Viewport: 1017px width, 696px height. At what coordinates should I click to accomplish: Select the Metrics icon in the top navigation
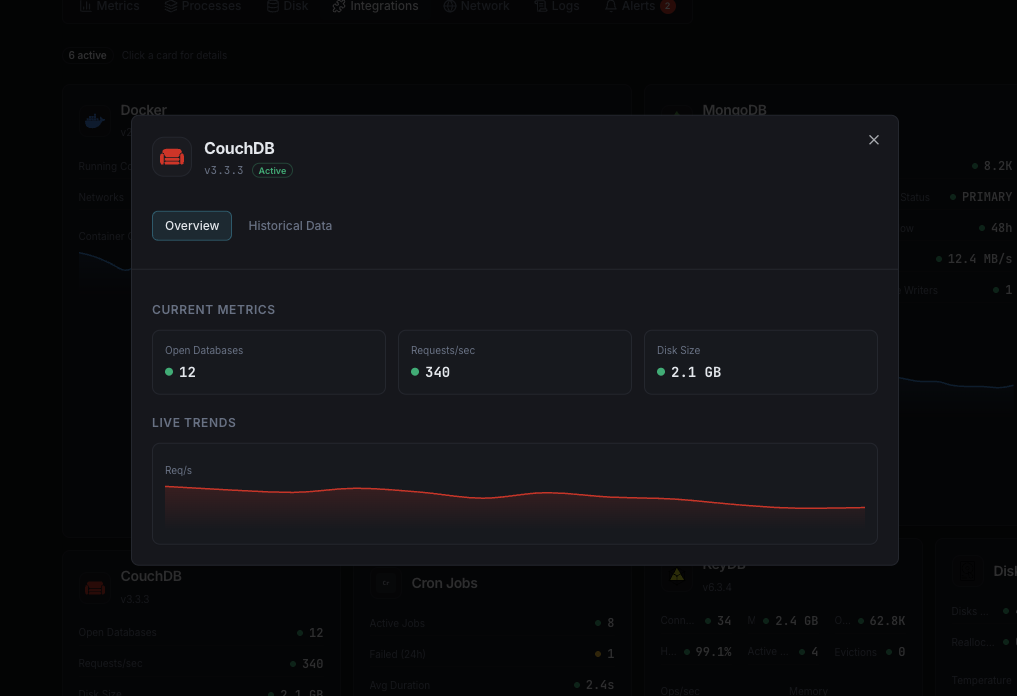pyautogui.click(x=87, y=6)
